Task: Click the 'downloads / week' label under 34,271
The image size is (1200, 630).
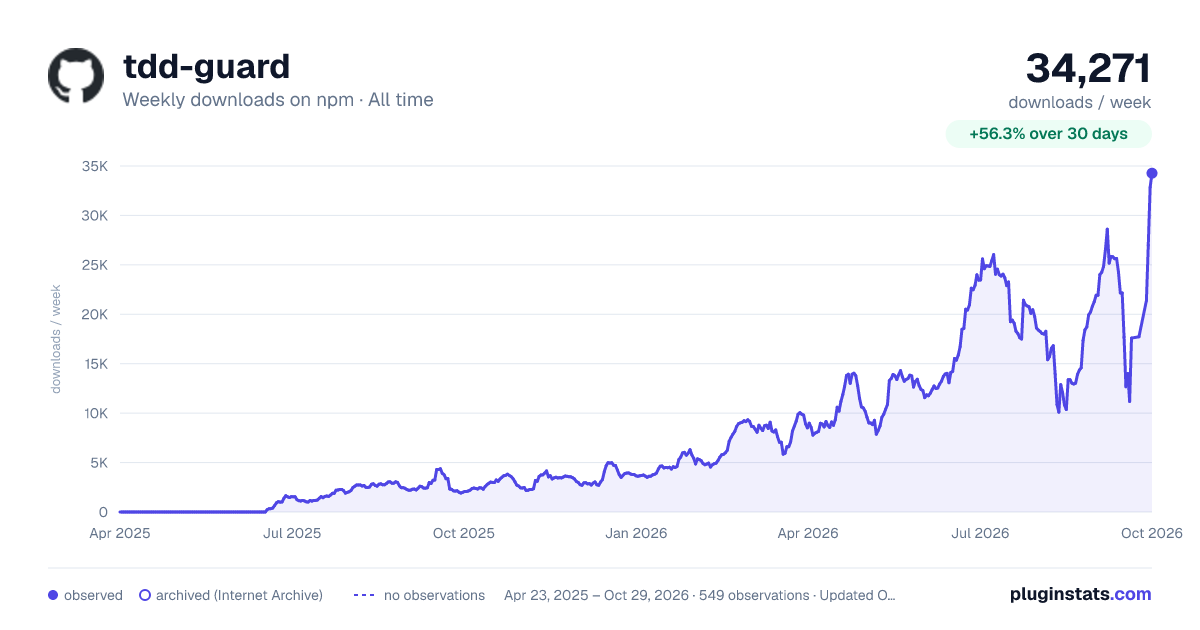Action: (1080, 102)
